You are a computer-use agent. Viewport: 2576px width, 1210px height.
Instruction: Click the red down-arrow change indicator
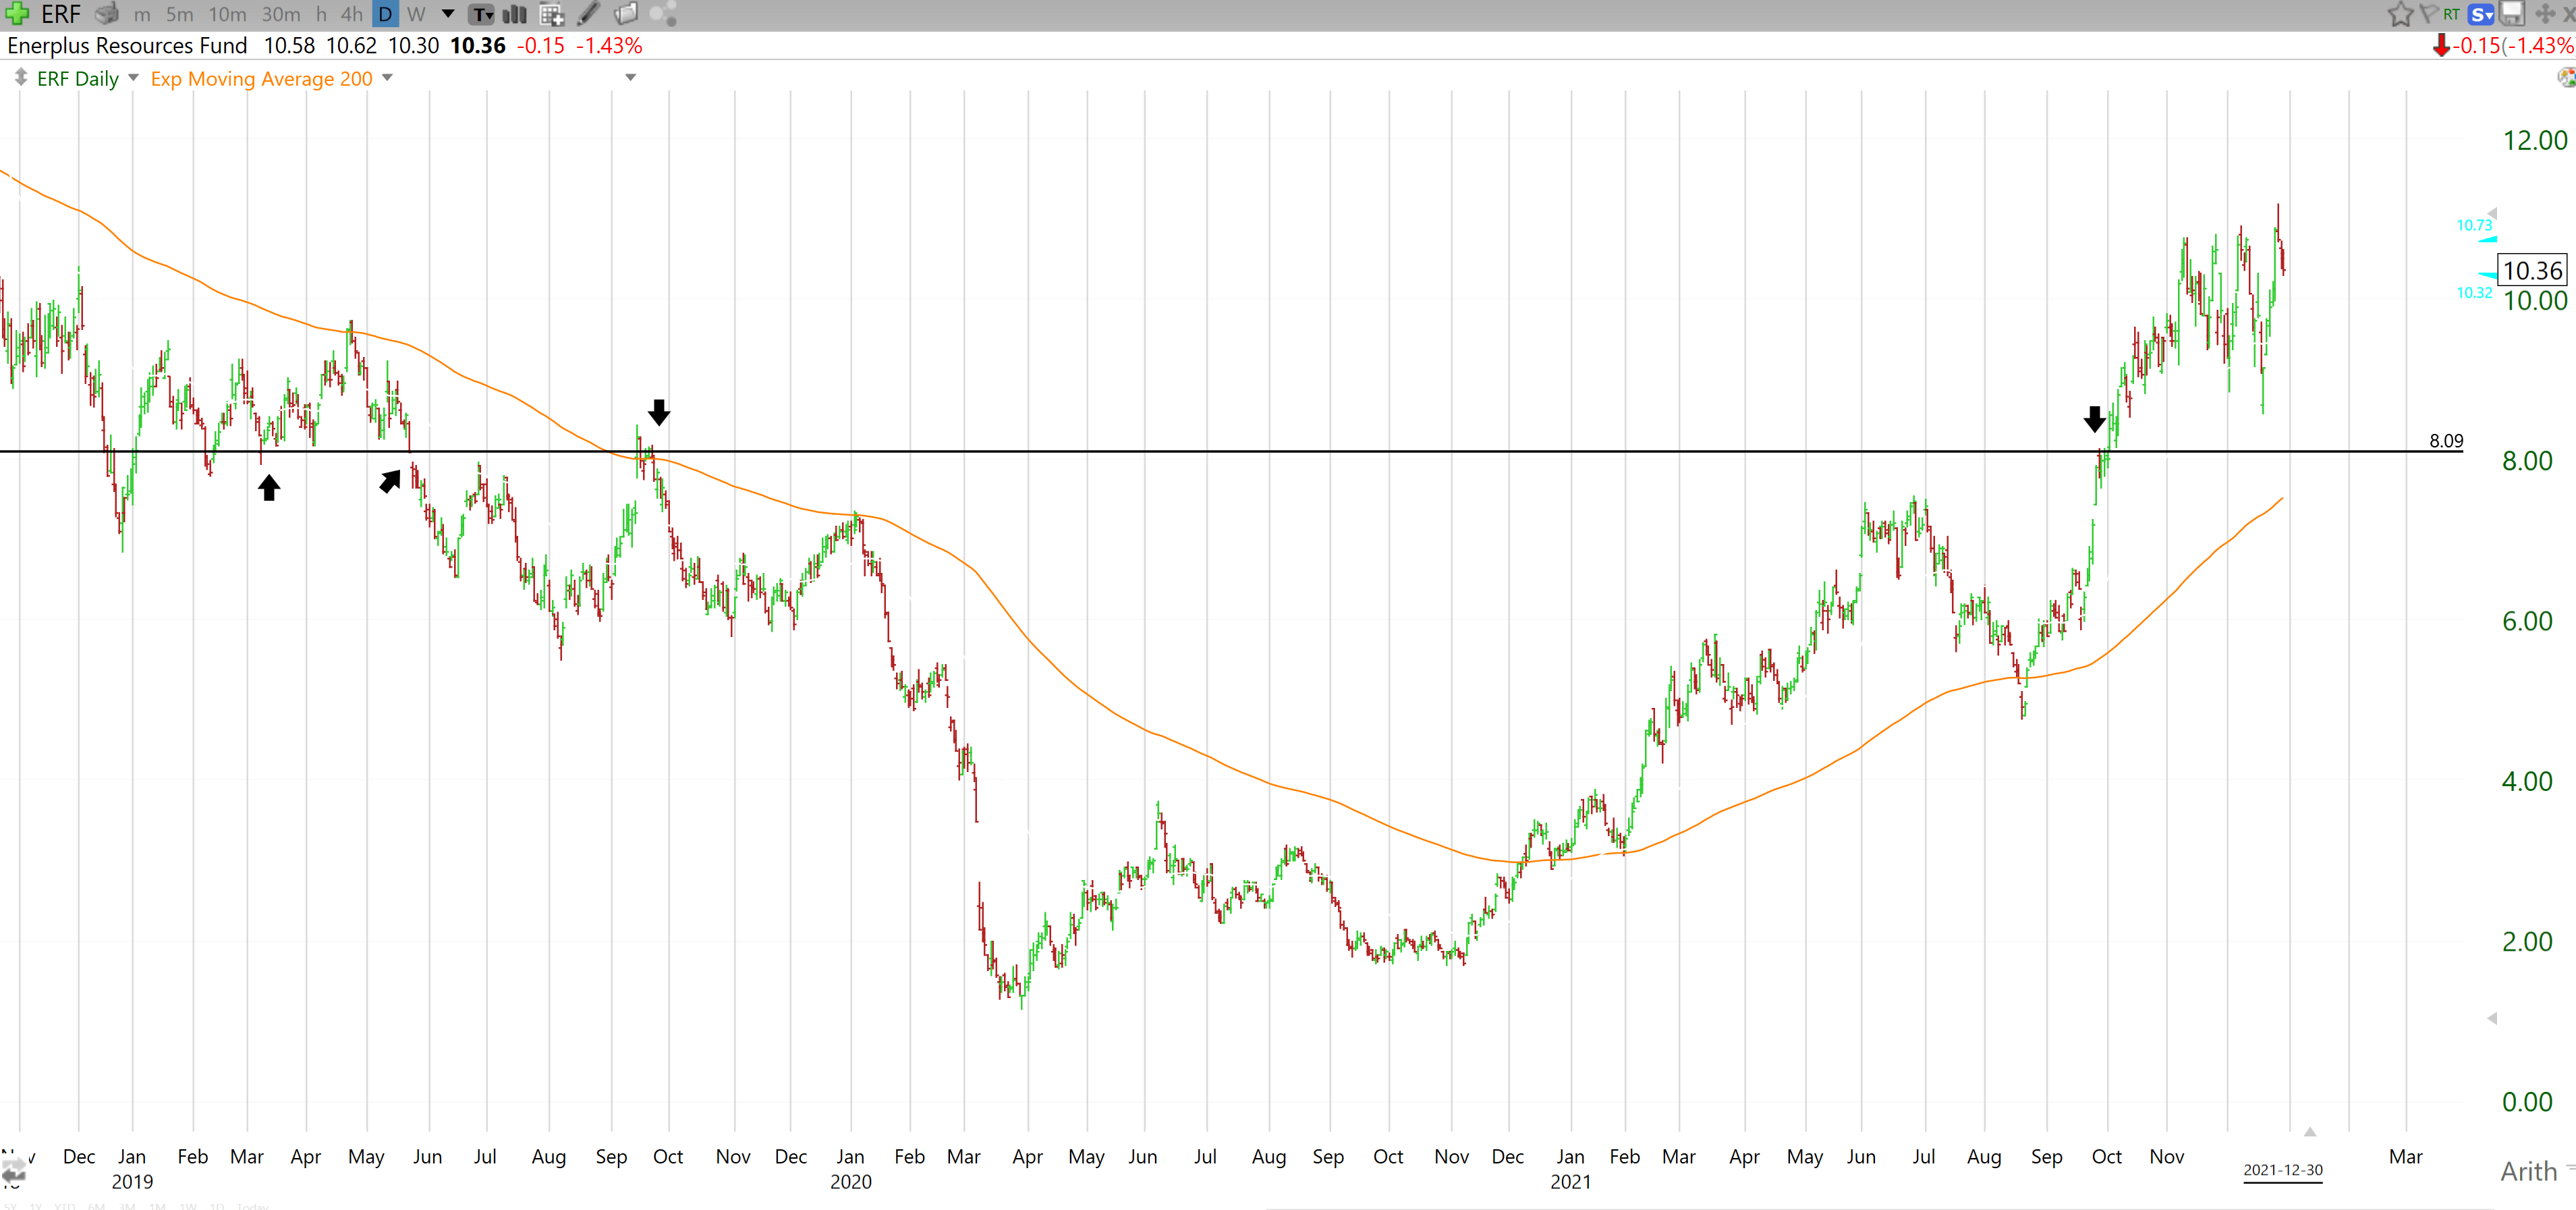tap(2441, 46)
